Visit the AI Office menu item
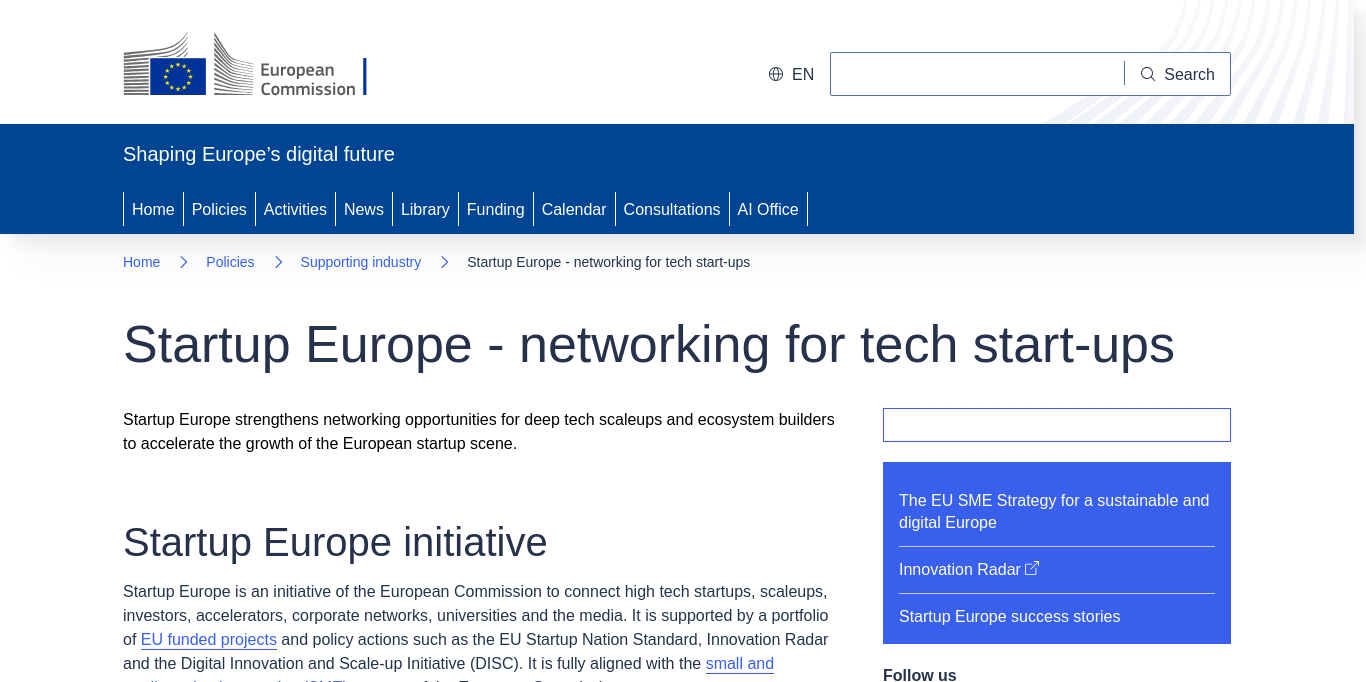Image resolution: width=1366 pixels, height=682 pixels. pyautogui.click(x=768, y=209)
